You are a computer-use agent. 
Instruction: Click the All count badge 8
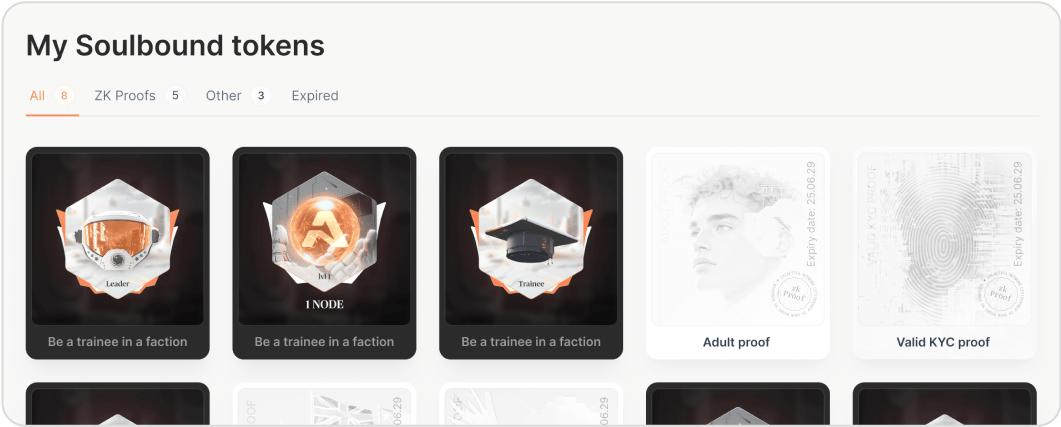(x=64, y=96)
